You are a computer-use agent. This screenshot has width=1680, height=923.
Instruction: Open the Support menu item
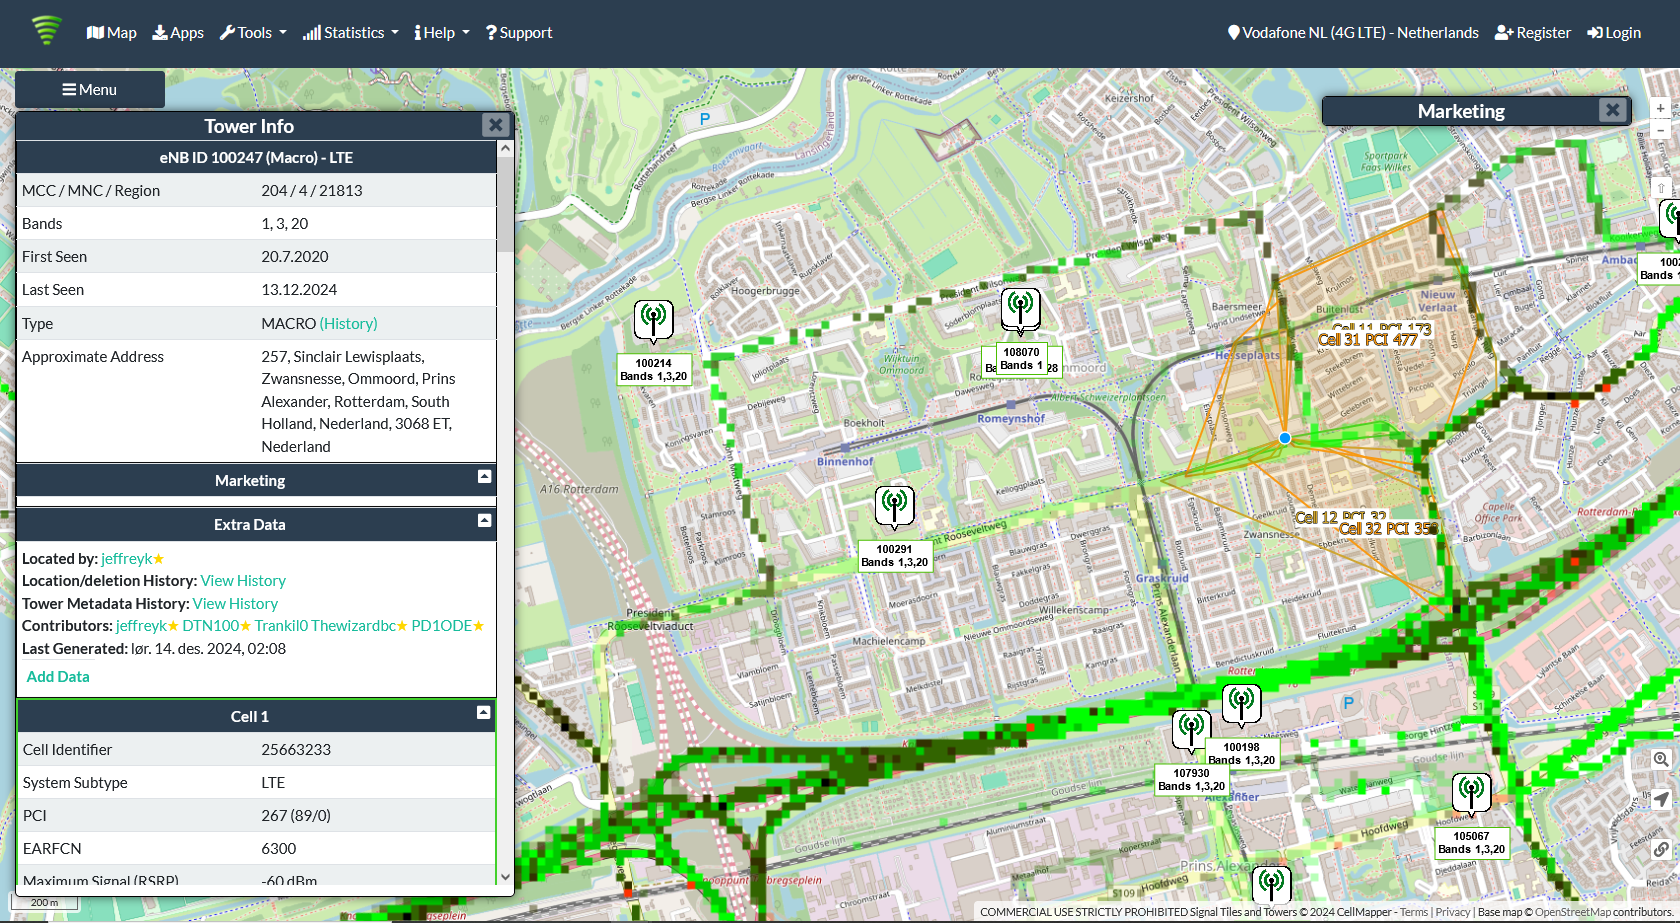click(x=519, y=33)
